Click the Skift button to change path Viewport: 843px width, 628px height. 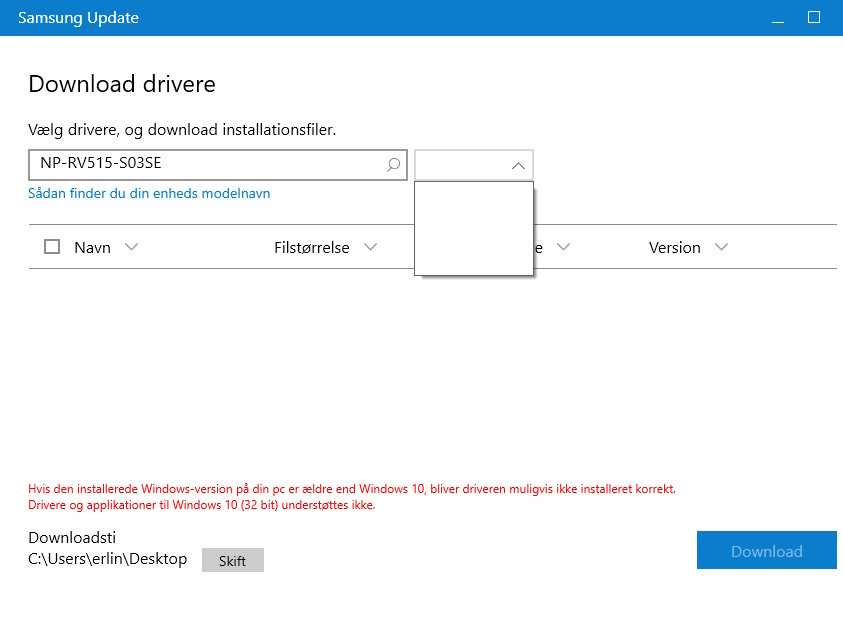click(x=233, y=560)
